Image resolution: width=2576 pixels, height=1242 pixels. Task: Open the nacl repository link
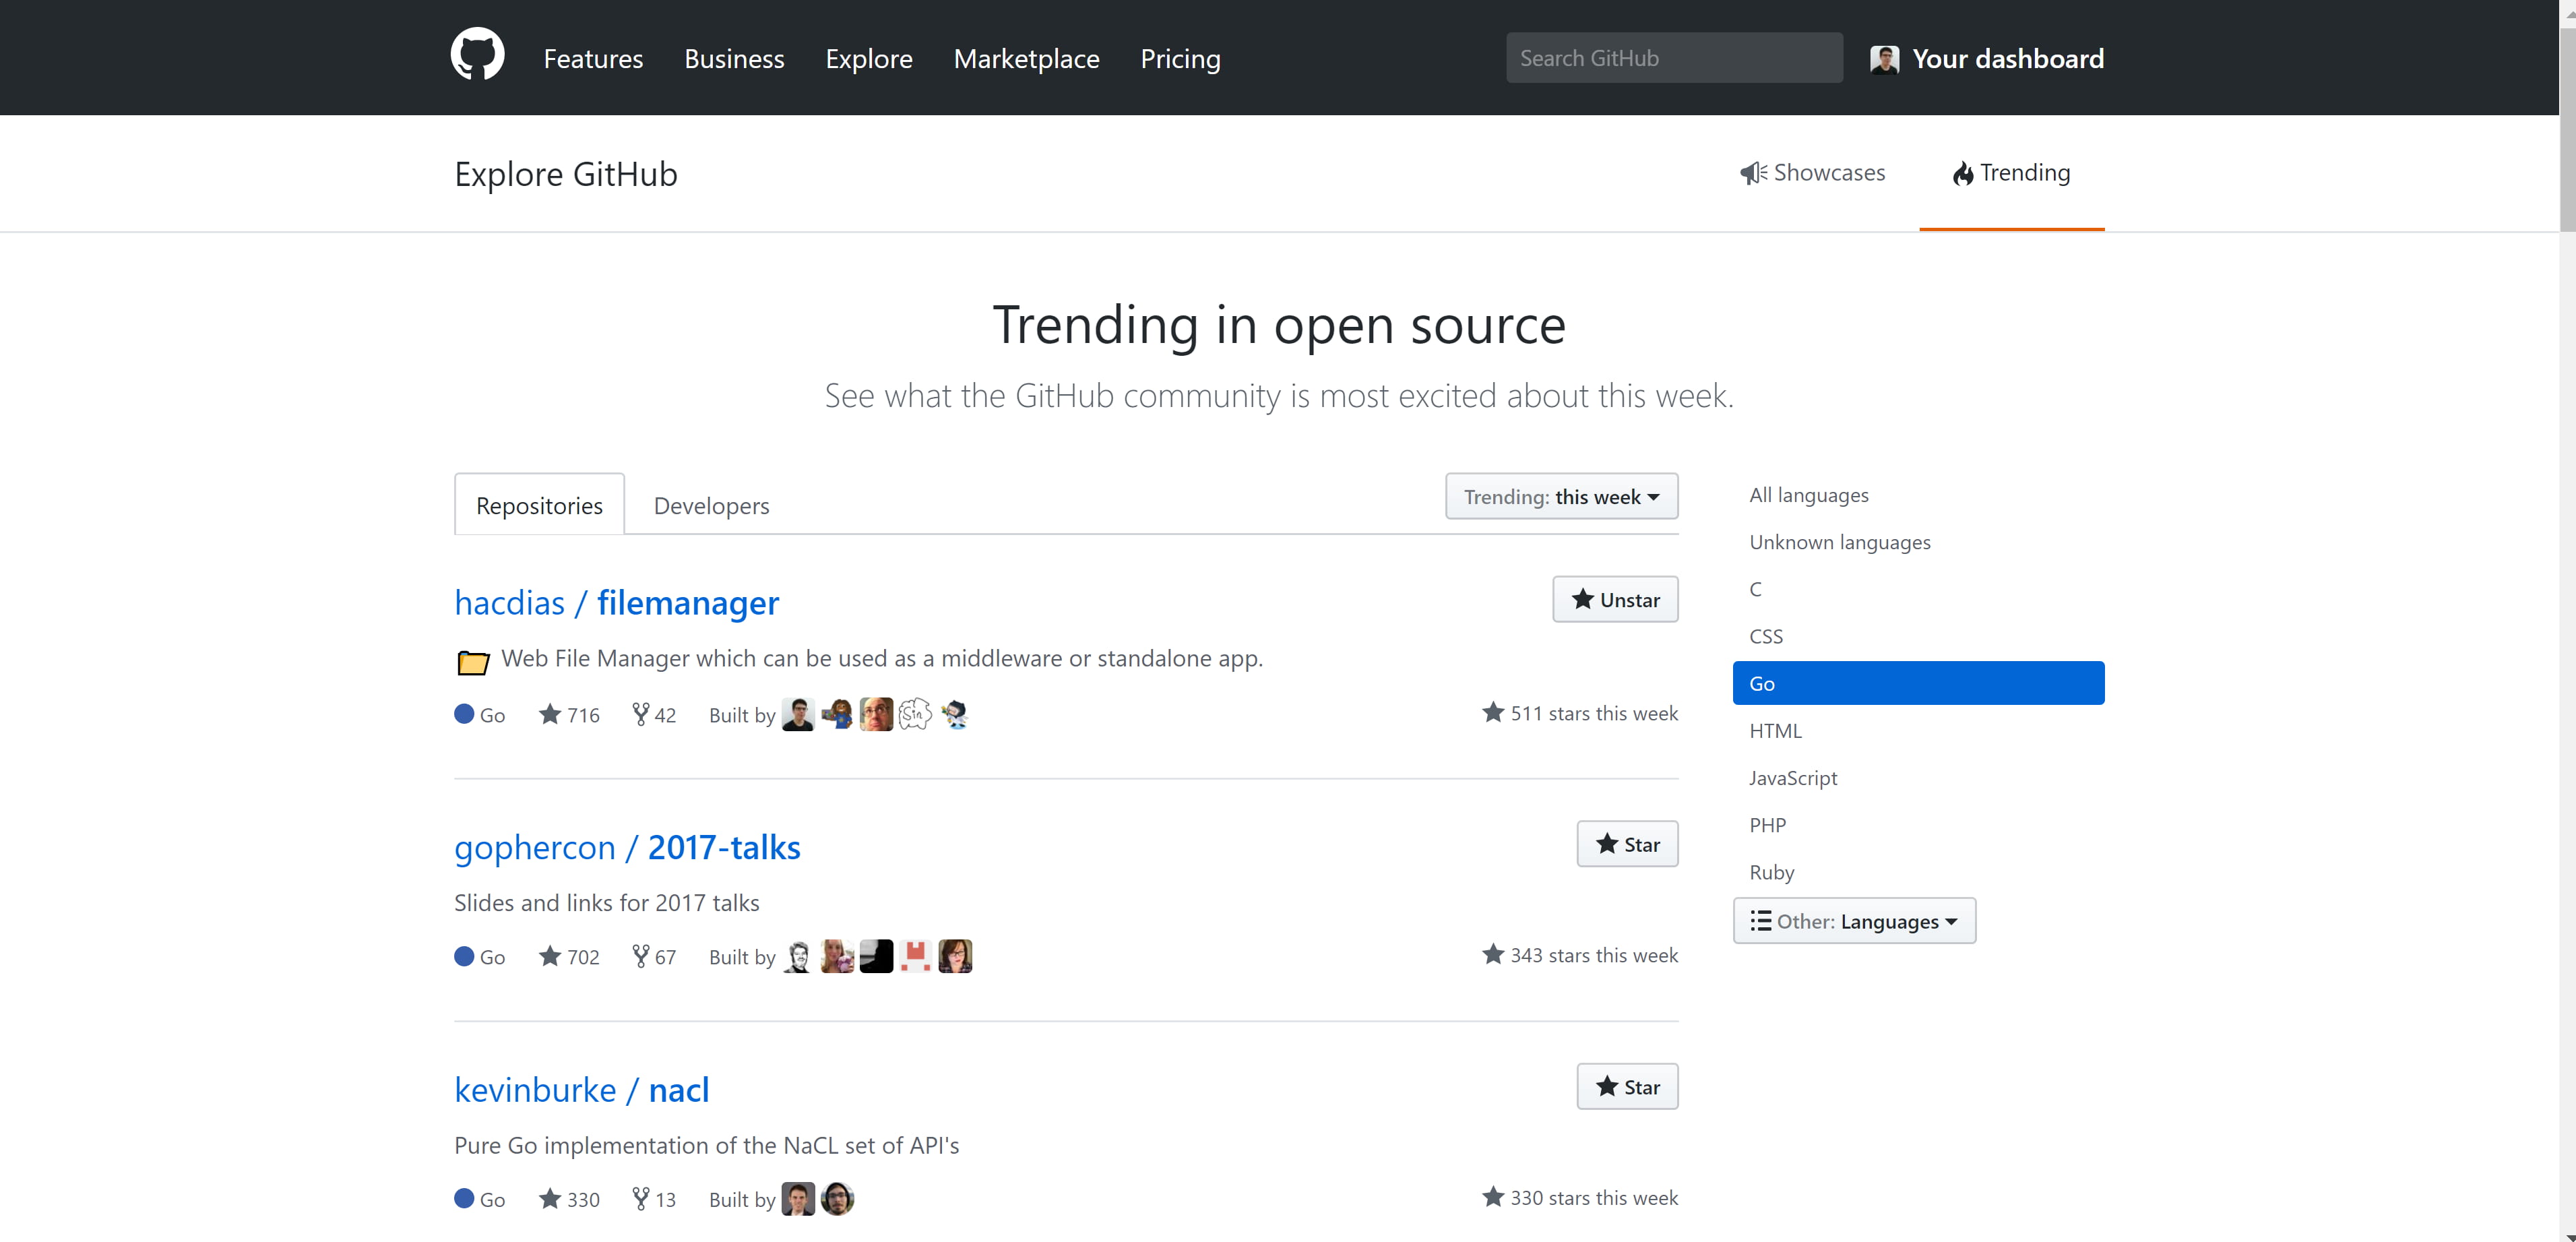(678, 1089)
